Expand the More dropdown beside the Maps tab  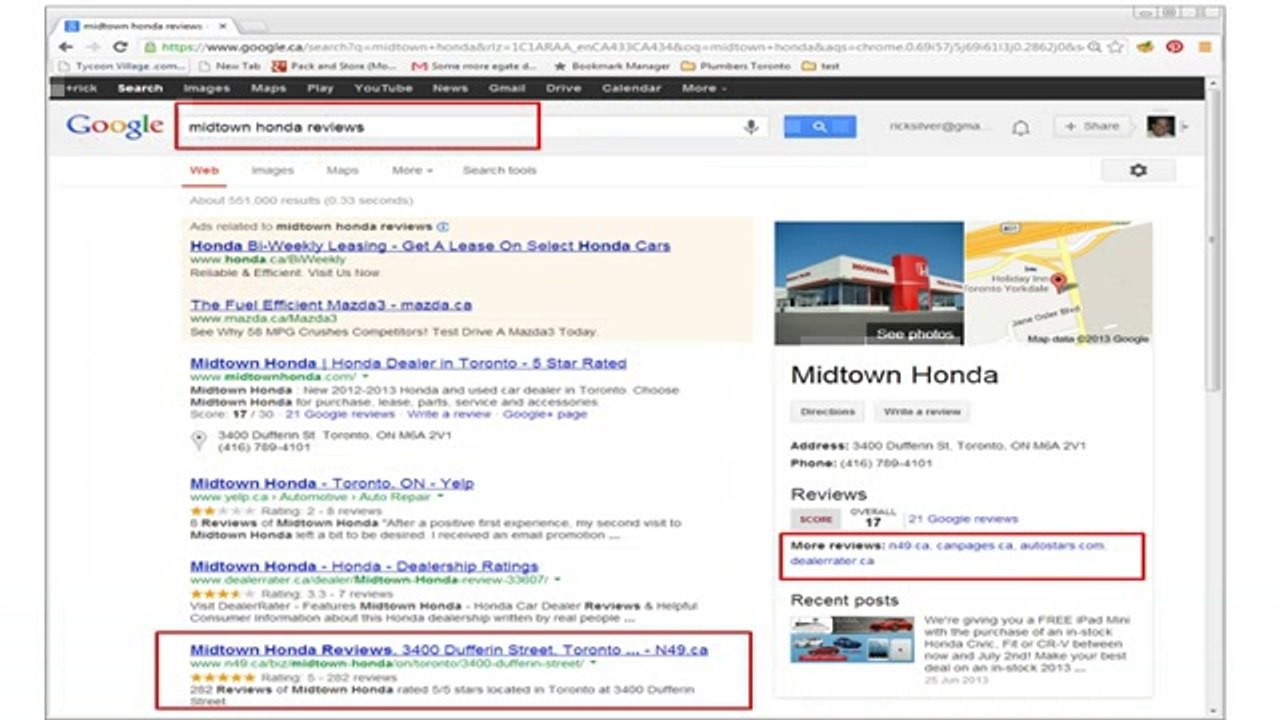tap(412, 171)
